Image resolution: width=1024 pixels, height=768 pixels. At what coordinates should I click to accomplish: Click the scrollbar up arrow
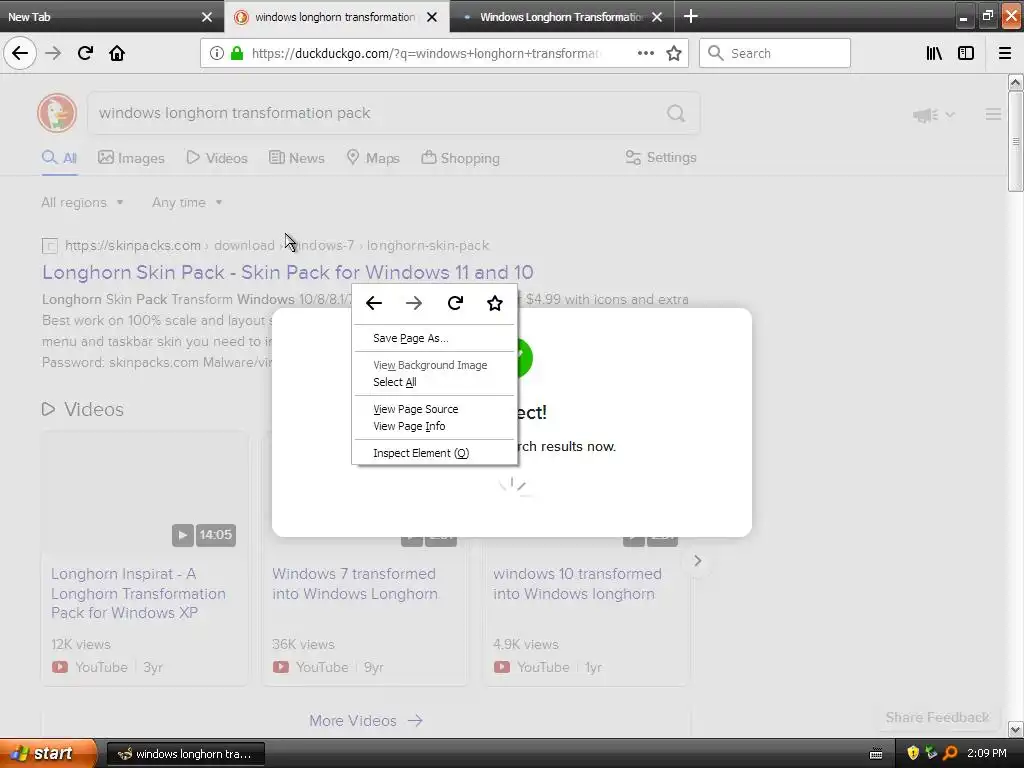tap(1016, 82)
